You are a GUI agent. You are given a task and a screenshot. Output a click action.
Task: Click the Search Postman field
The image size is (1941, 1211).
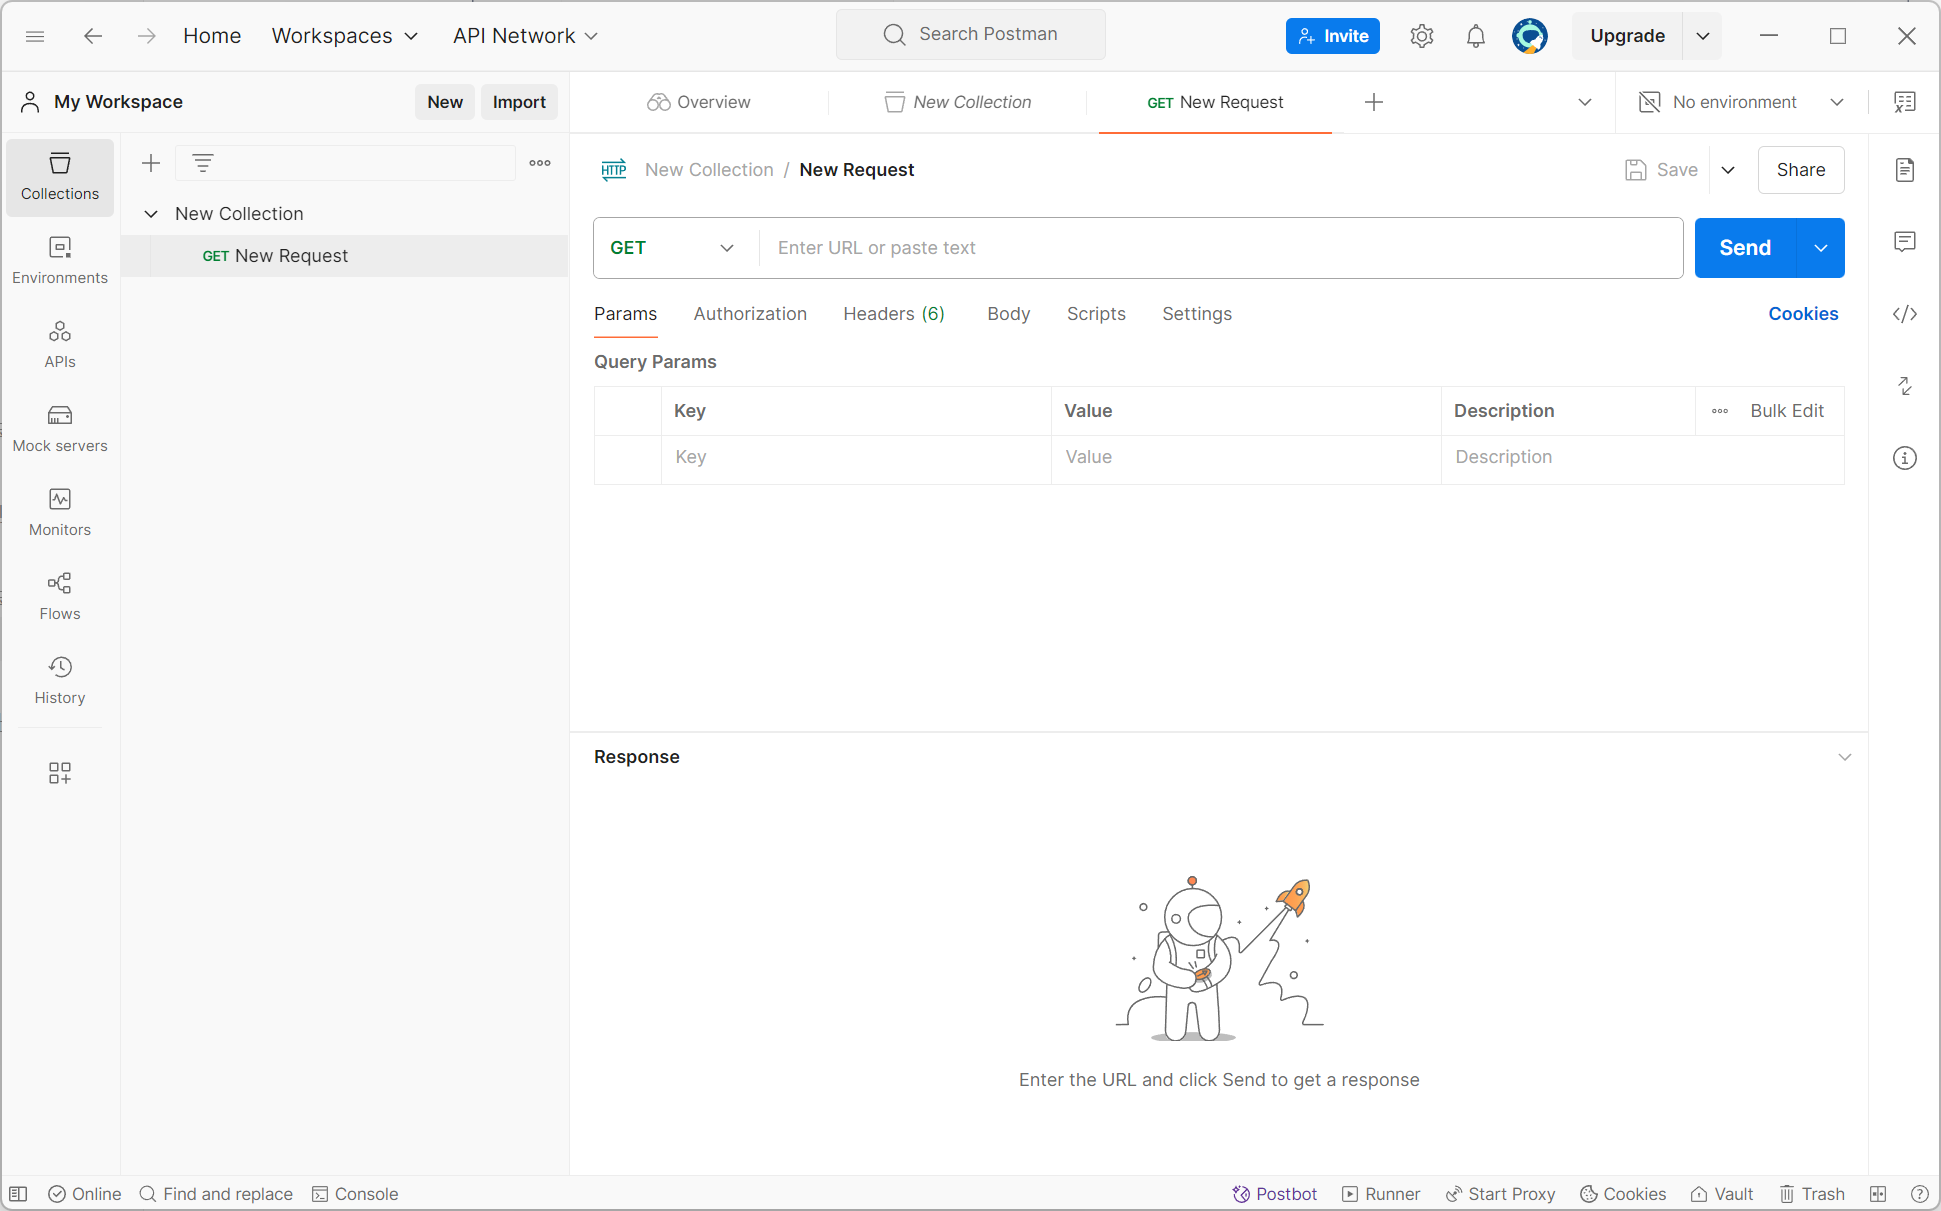pos(971,35)
